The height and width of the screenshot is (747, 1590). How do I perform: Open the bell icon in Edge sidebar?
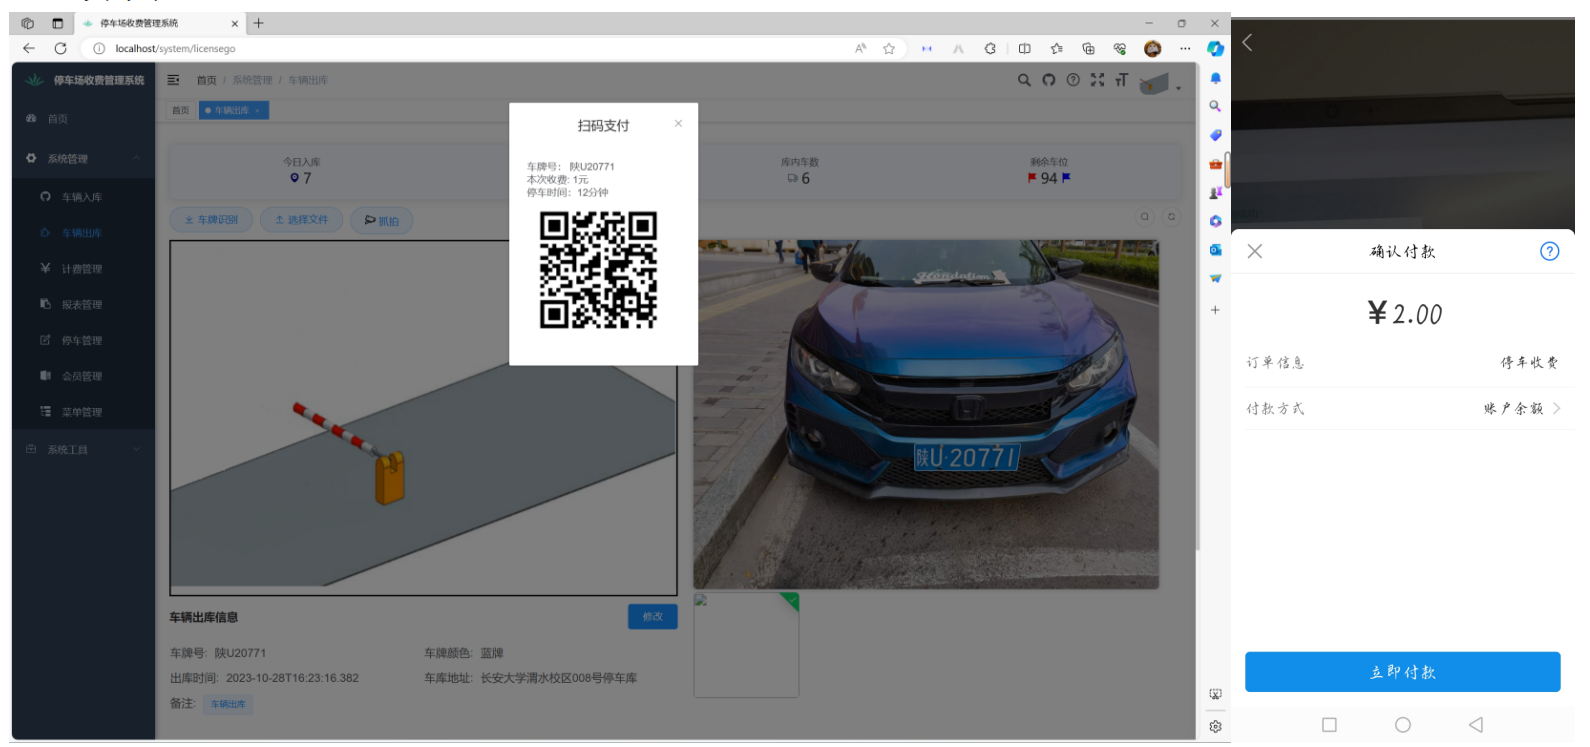[x=1215, y=78]
